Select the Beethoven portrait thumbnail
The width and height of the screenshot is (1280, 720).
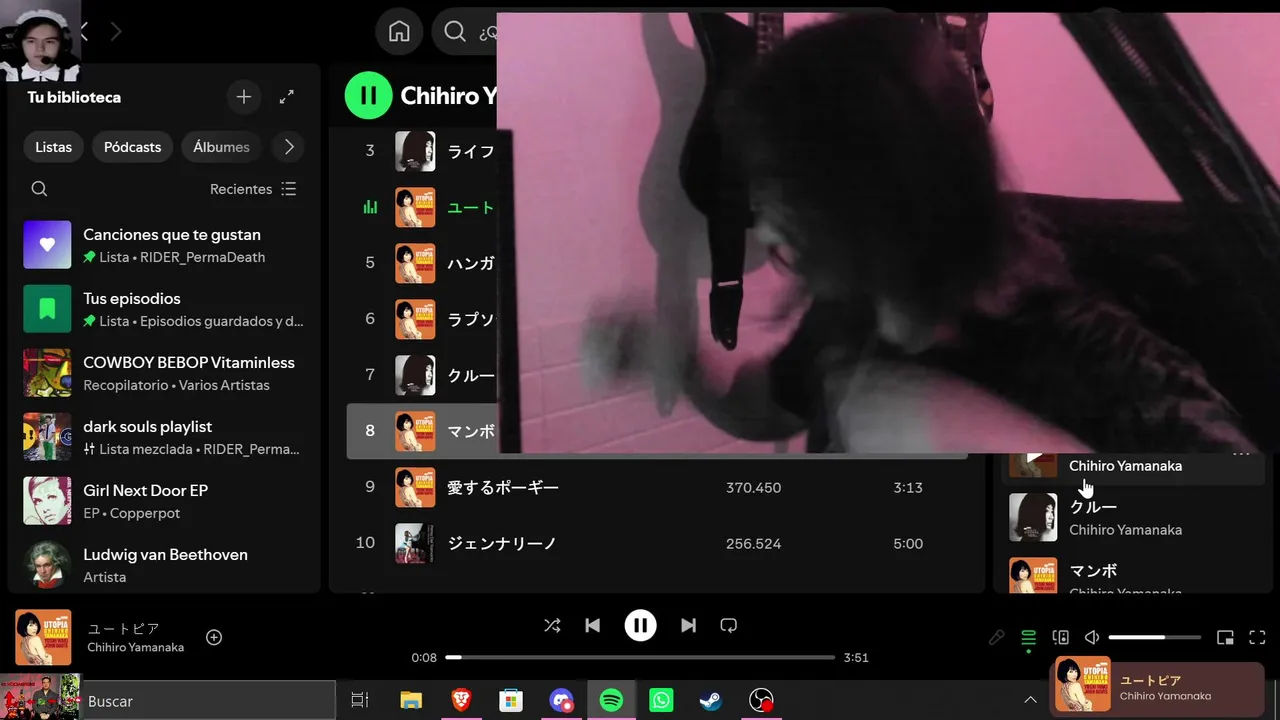47,565
